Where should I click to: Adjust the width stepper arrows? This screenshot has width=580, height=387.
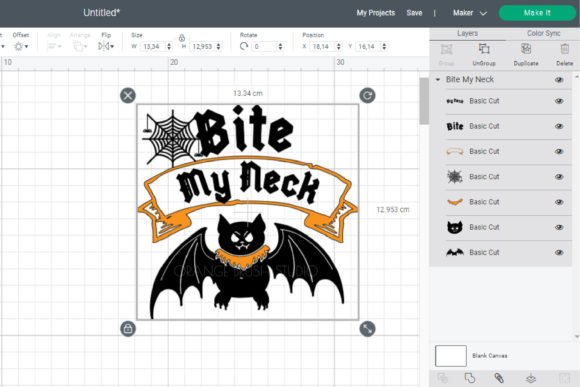169,47
